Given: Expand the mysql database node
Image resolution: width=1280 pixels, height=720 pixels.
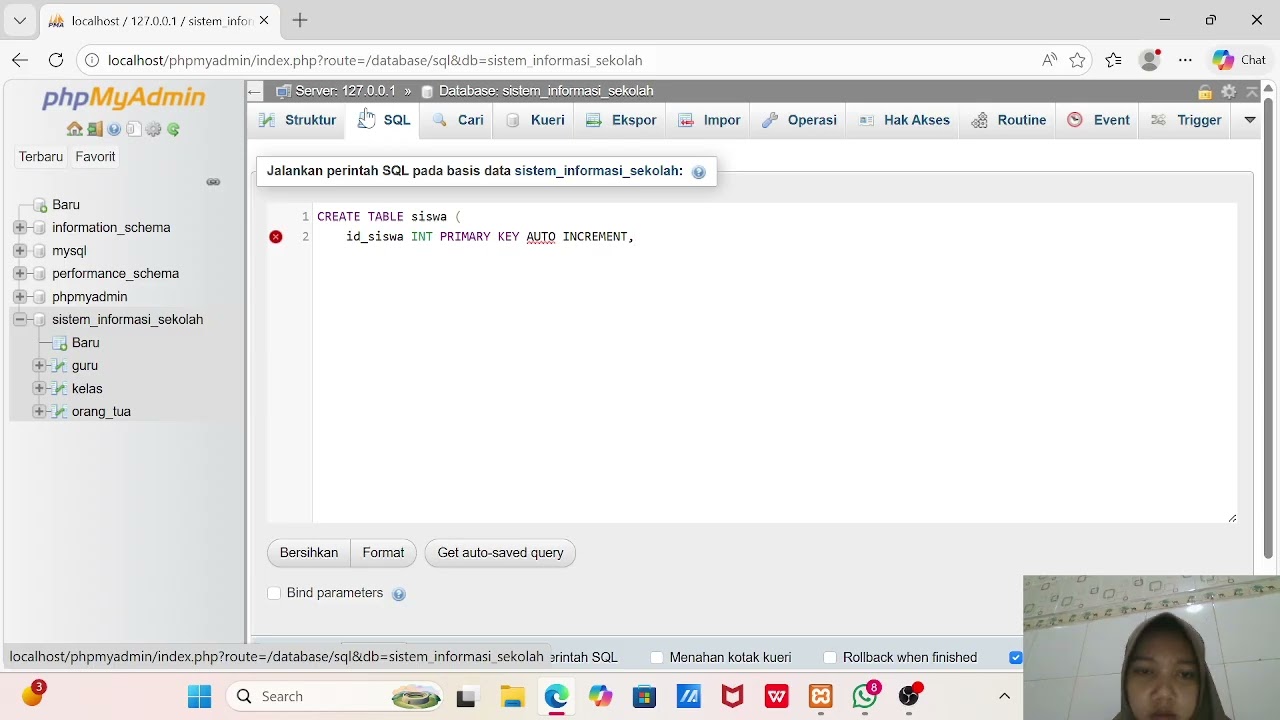Looking at the screenshot, I should (19, 251).
